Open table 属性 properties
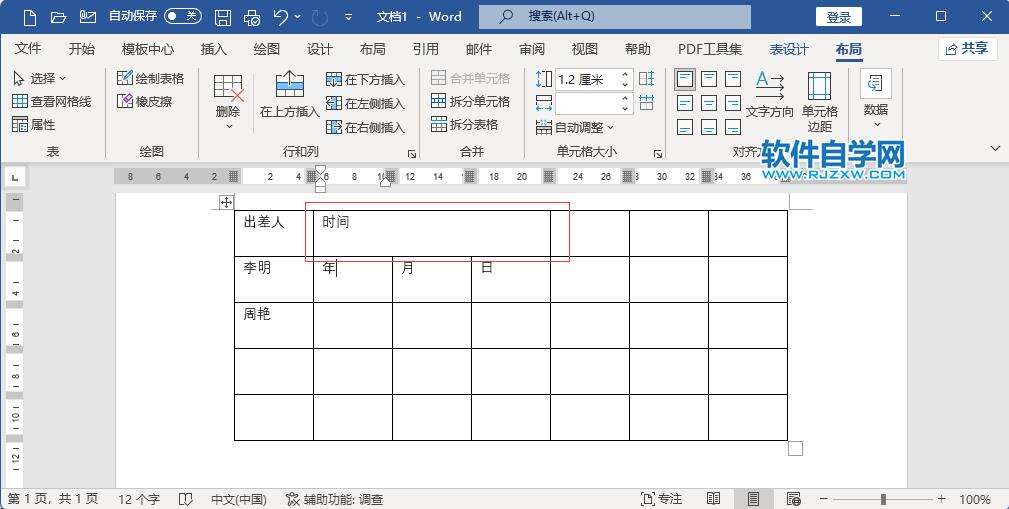Viewport: 1009px width, 509px height. click(x=34, y=124)
